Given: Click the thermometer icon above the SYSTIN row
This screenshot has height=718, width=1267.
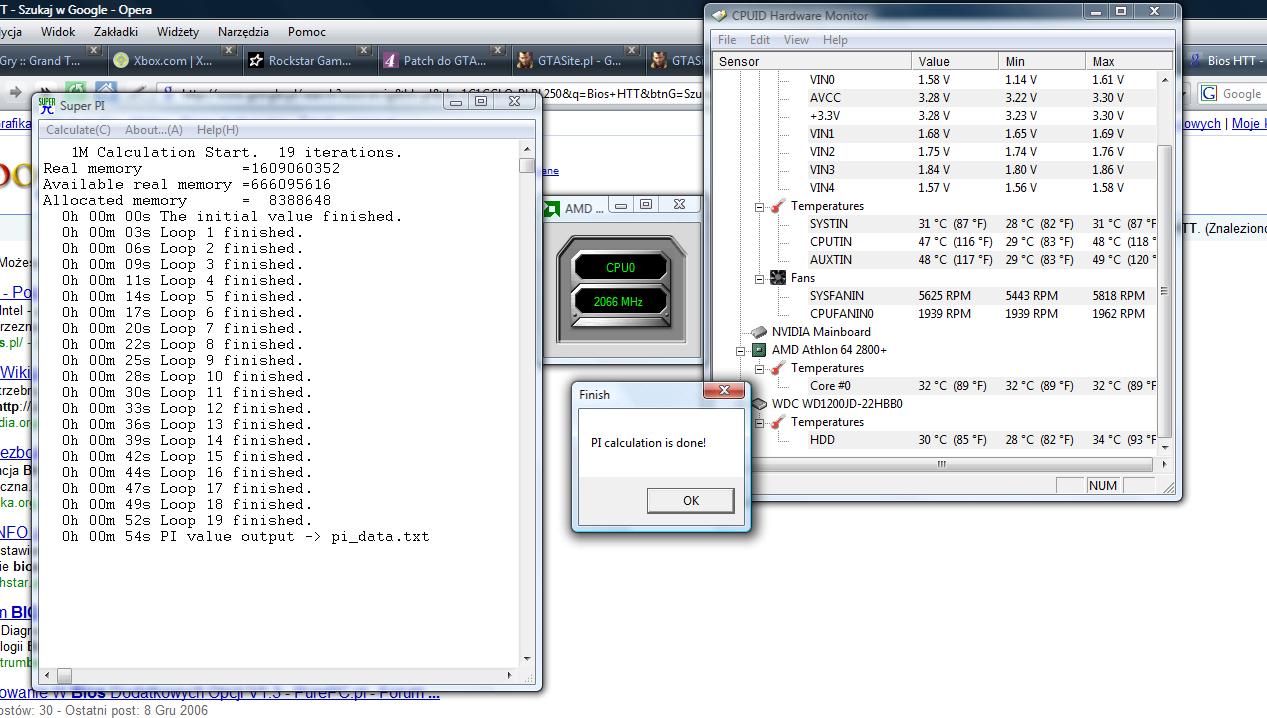Looking at the screenshot, I should [x=778, y=206].
